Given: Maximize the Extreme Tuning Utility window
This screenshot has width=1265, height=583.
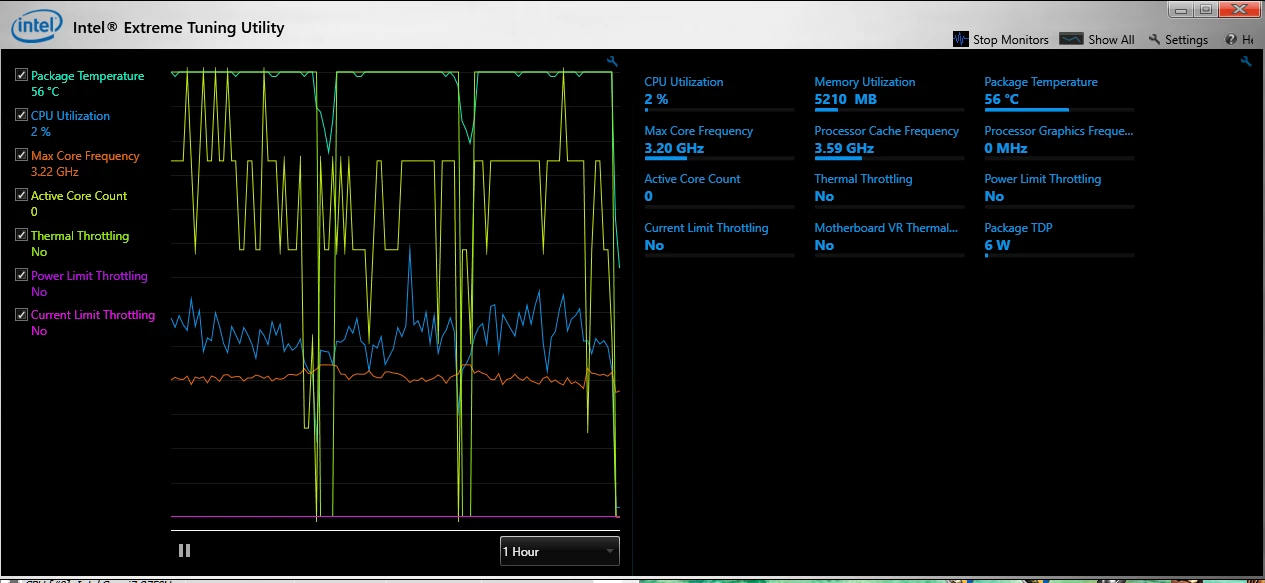Looking at the screenshot, I should (1207, 10).
